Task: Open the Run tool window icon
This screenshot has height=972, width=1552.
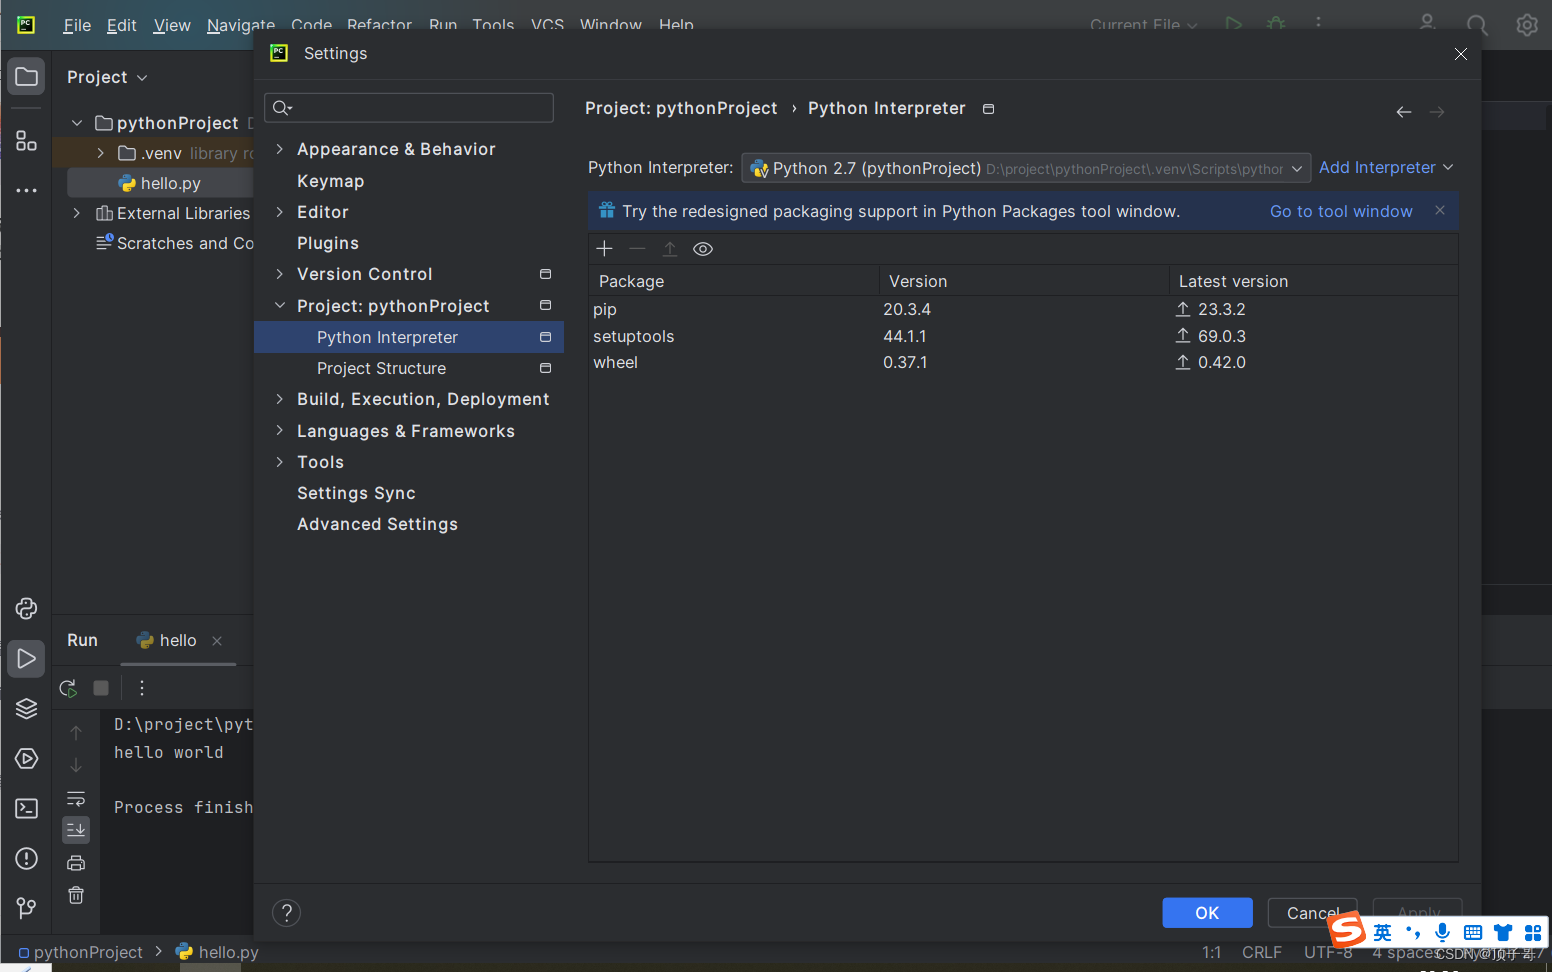Action: [27, 658]
